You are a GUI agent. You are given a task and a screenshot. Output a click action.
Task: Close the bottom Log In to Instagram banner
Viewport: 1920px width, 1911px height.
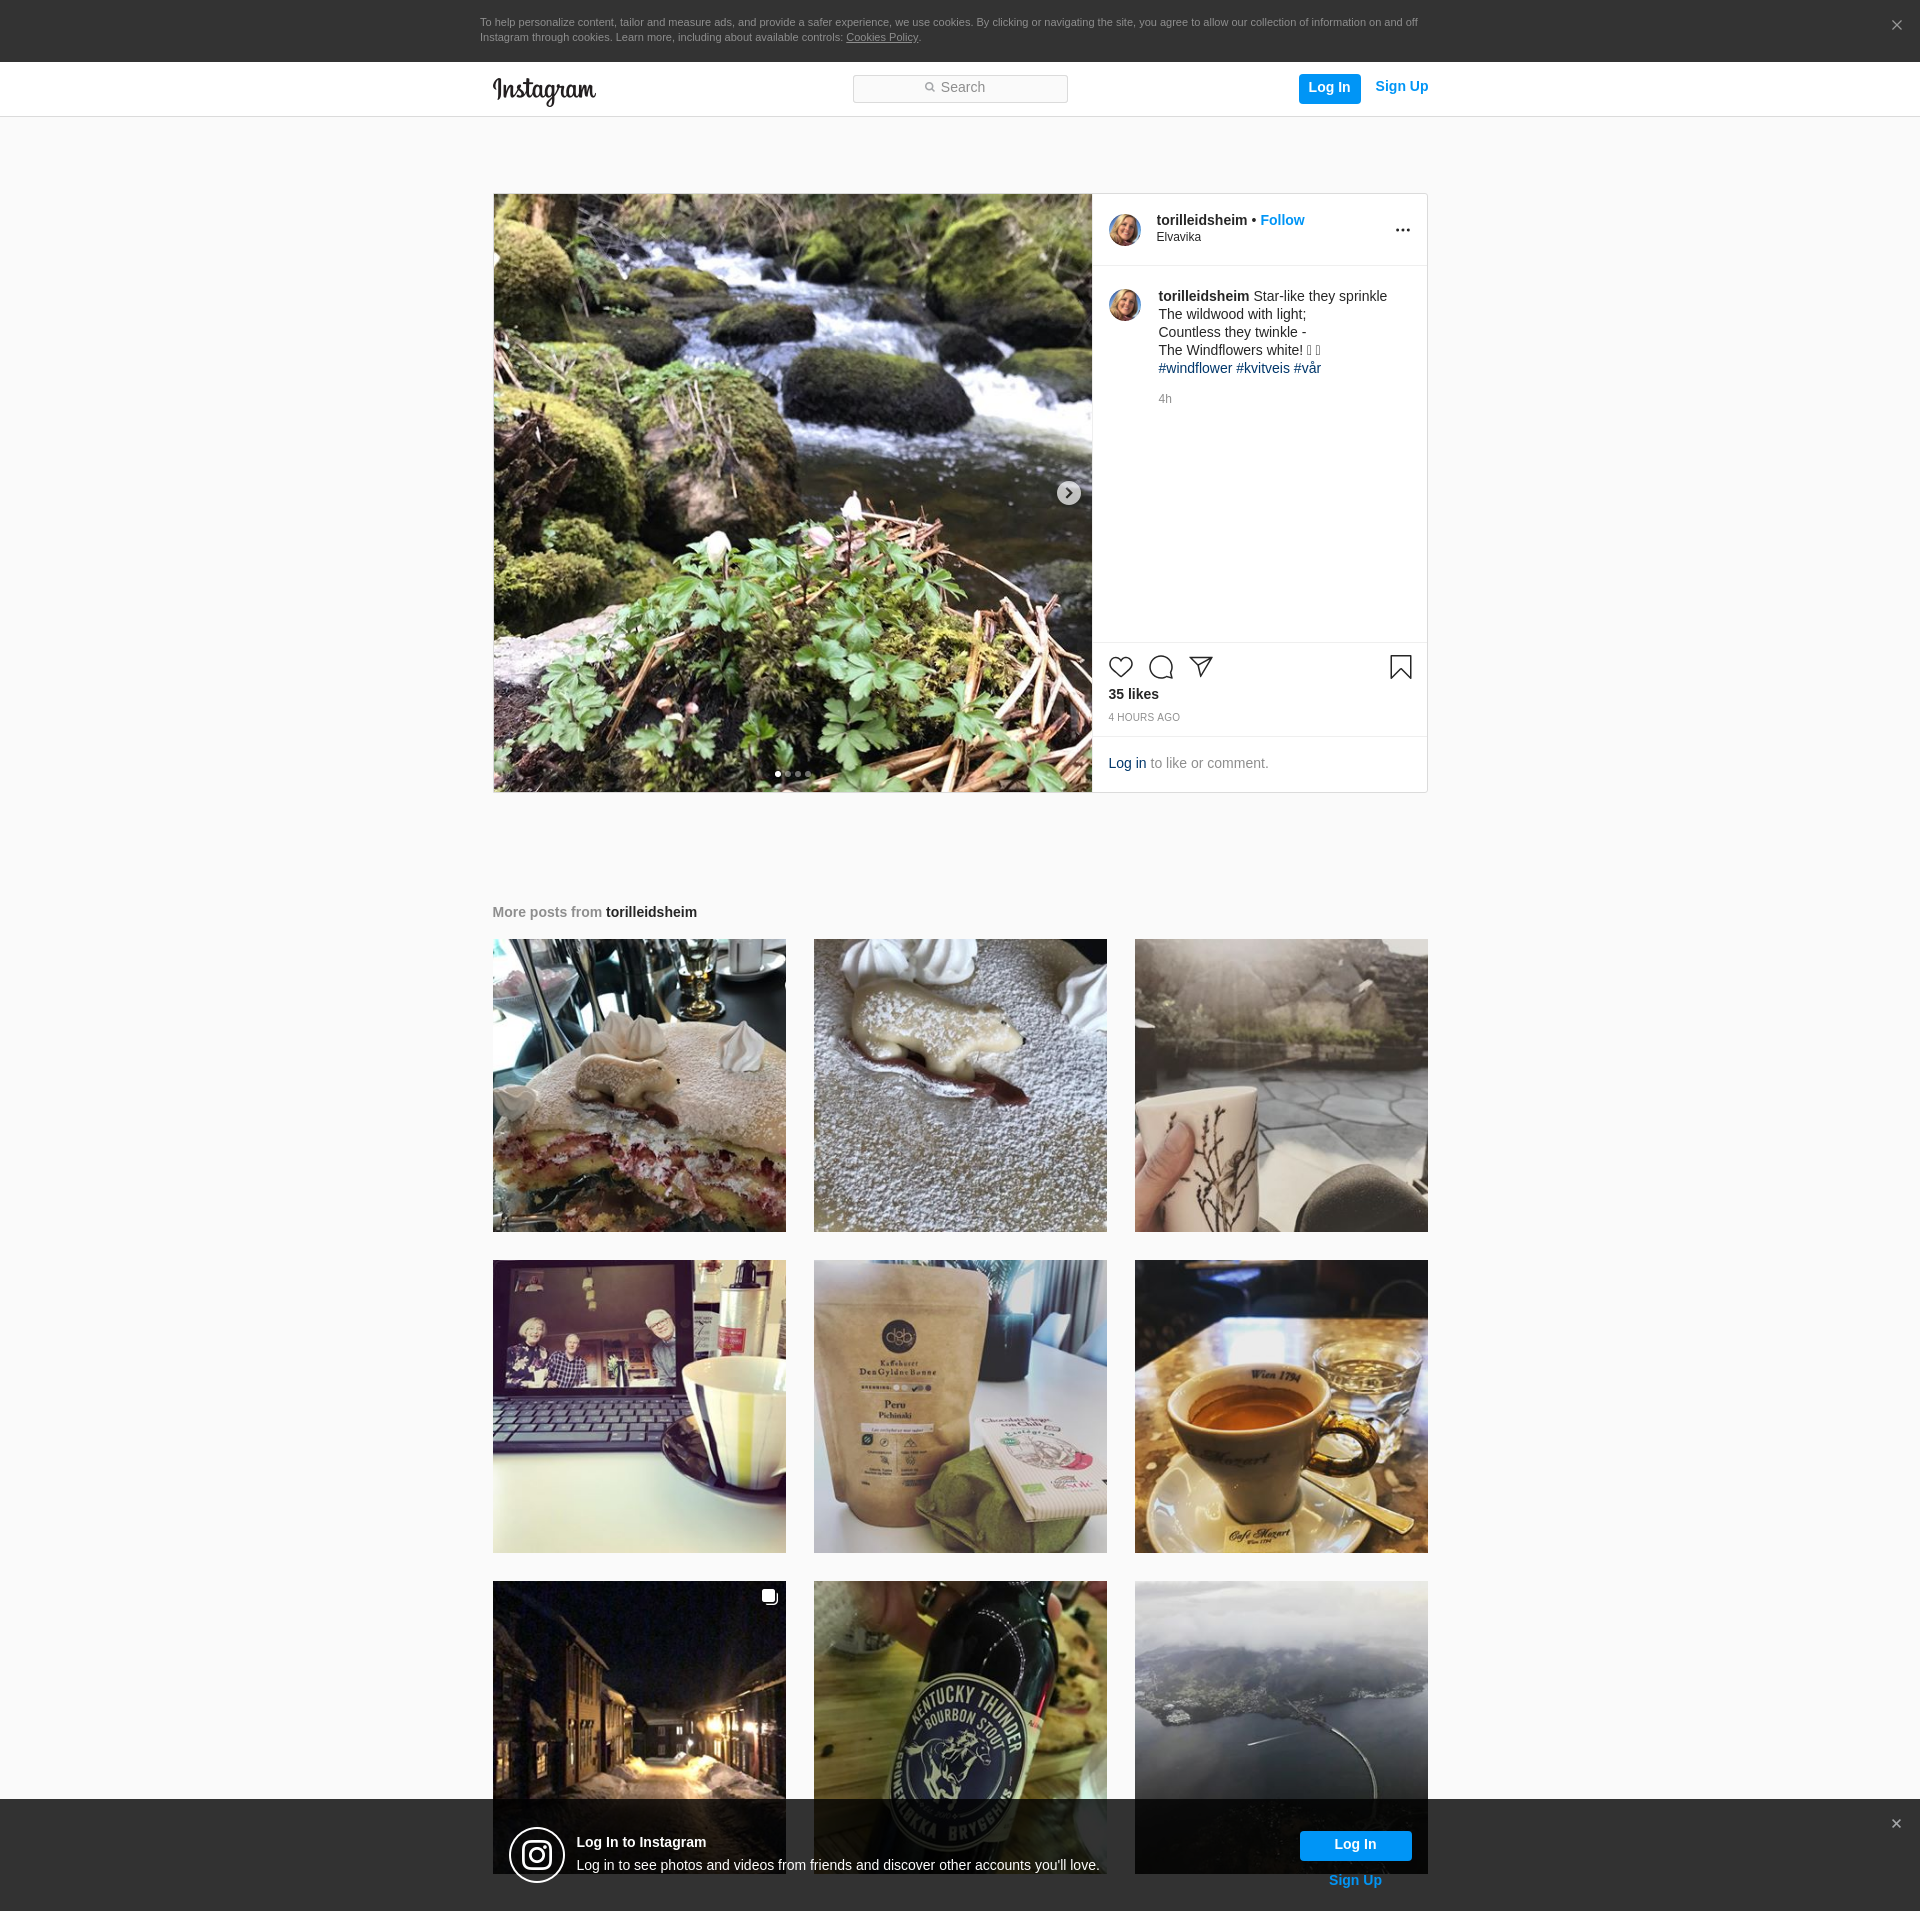click(x=1896, y=1824)
